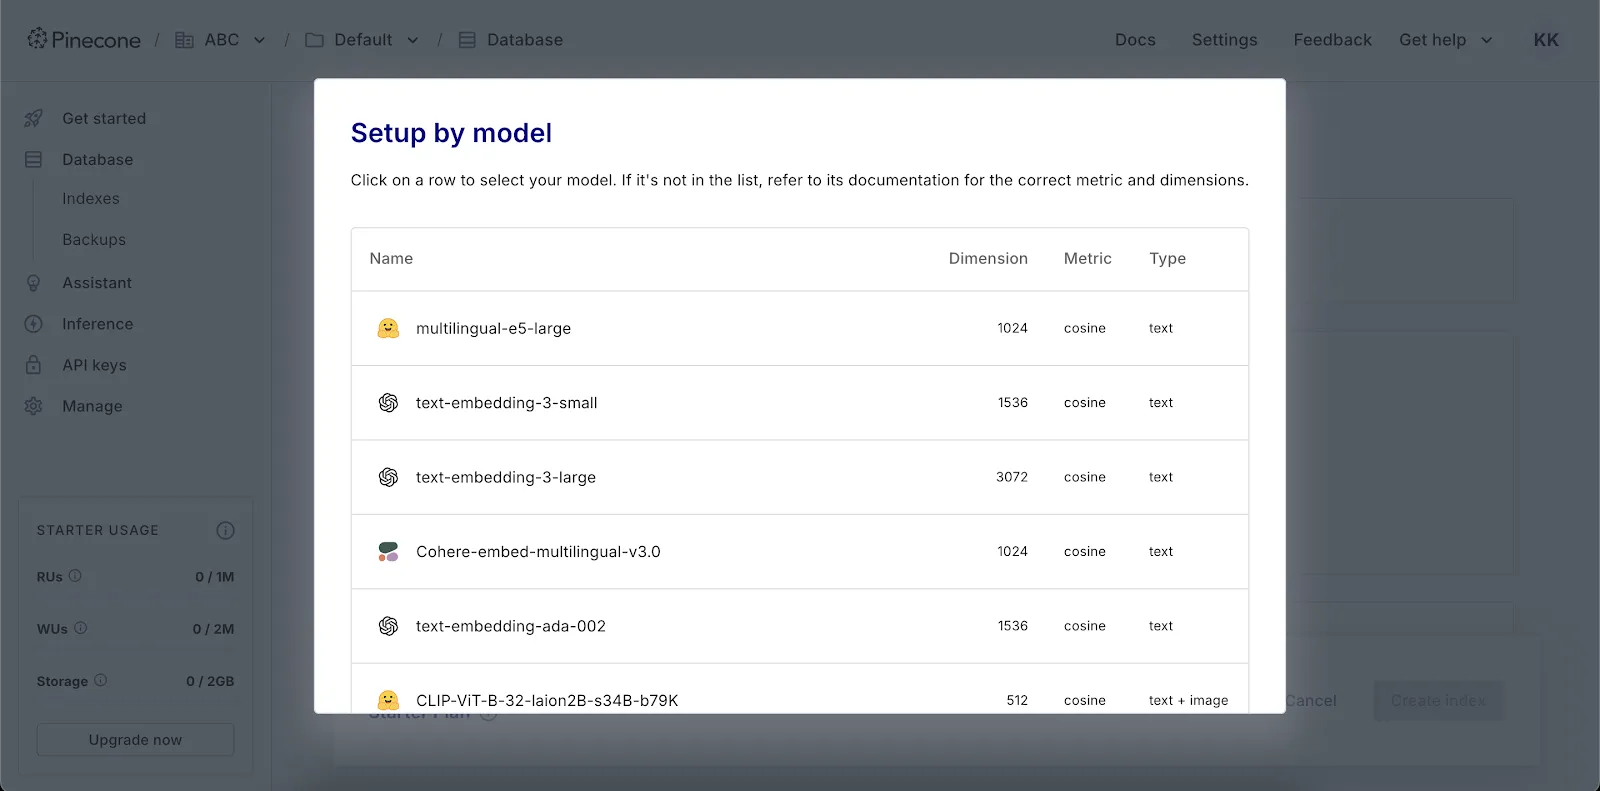
Task: Select the text-embedding-ada-002 model row
Action: 800,626
